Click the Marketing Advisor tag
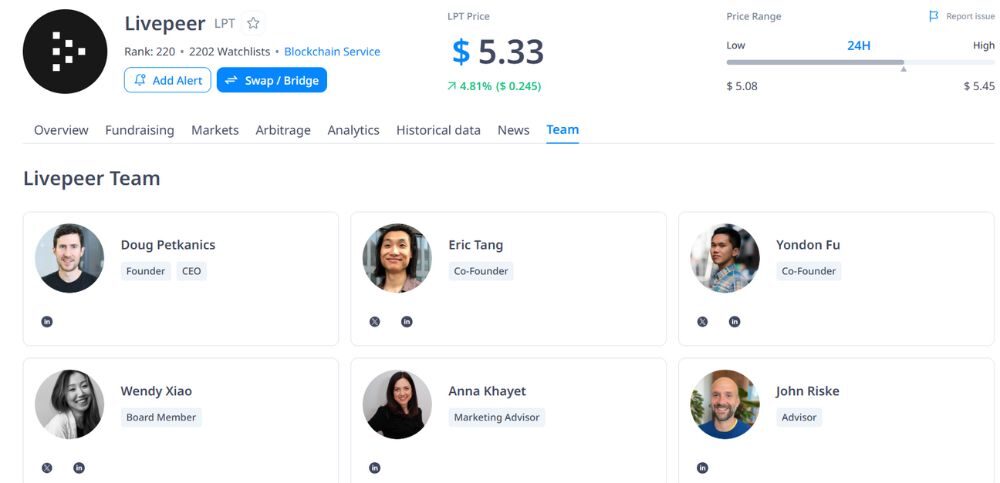This screenshot has height=483, width=1000. tap(497, 417)
